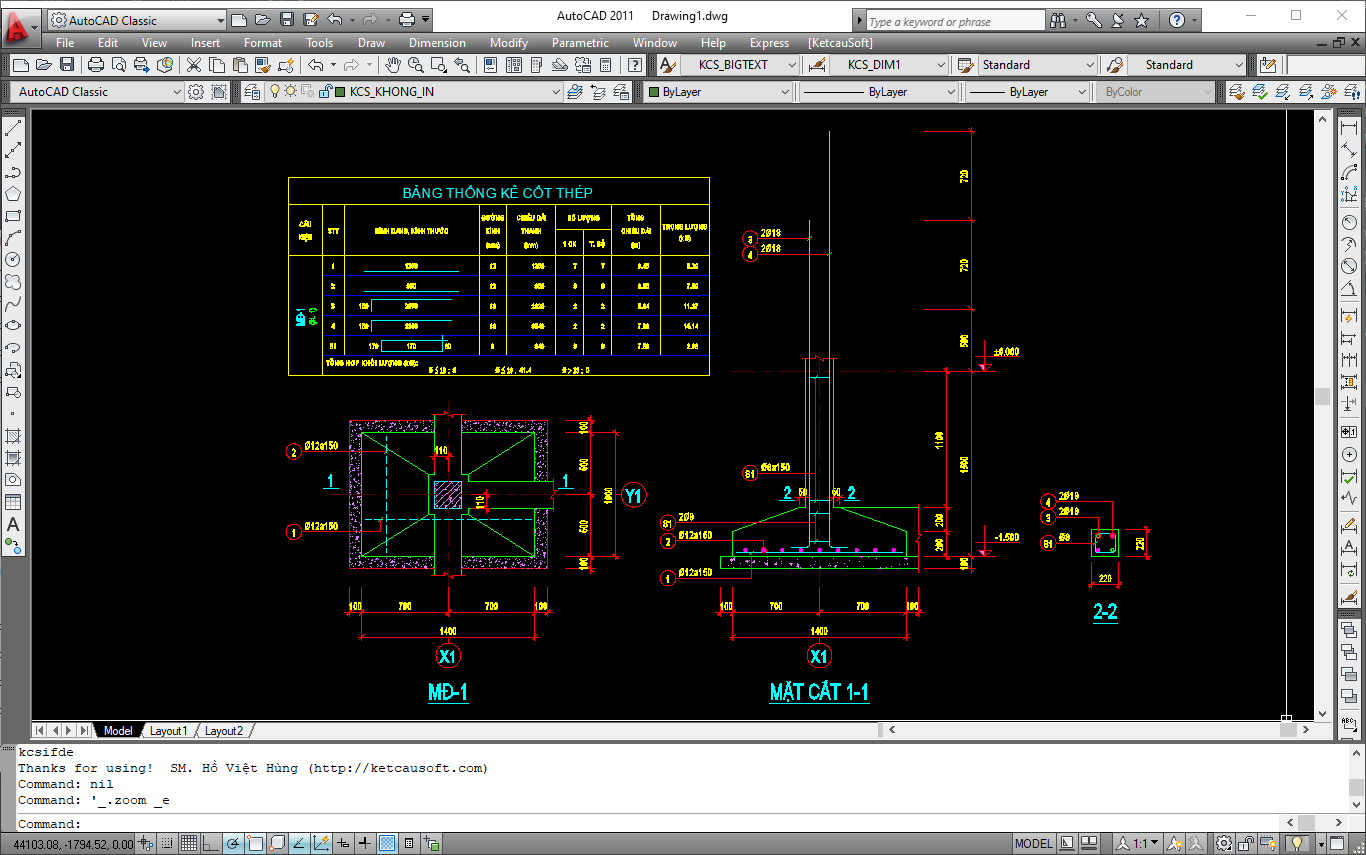Open the Parametric menu

[x=580, y=43]
